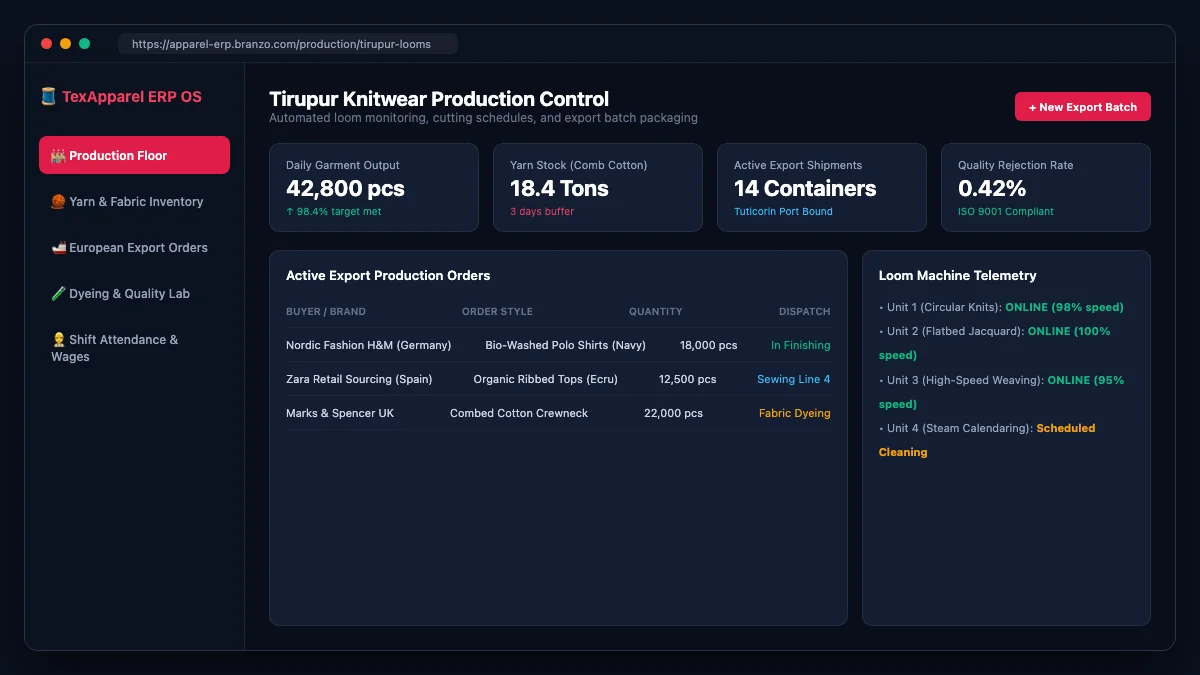The image size is (1200, 675).
Task: Open Shift Attendance & Wages
Action: [x=134, y=348]
